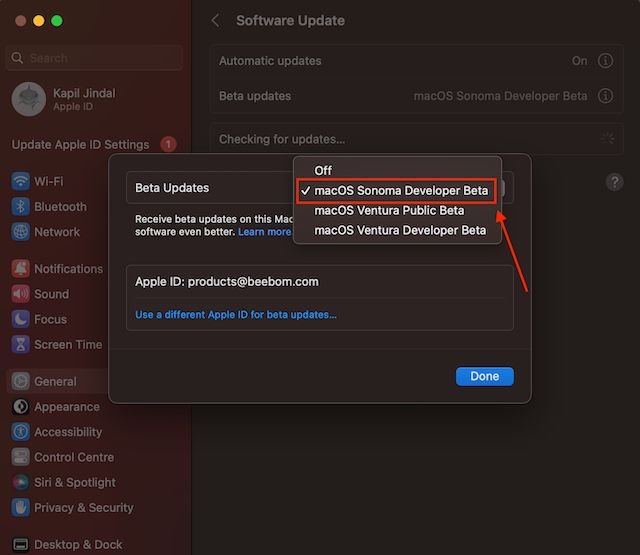
Task: Select Off in the beta updates menu
Action: 323,170
